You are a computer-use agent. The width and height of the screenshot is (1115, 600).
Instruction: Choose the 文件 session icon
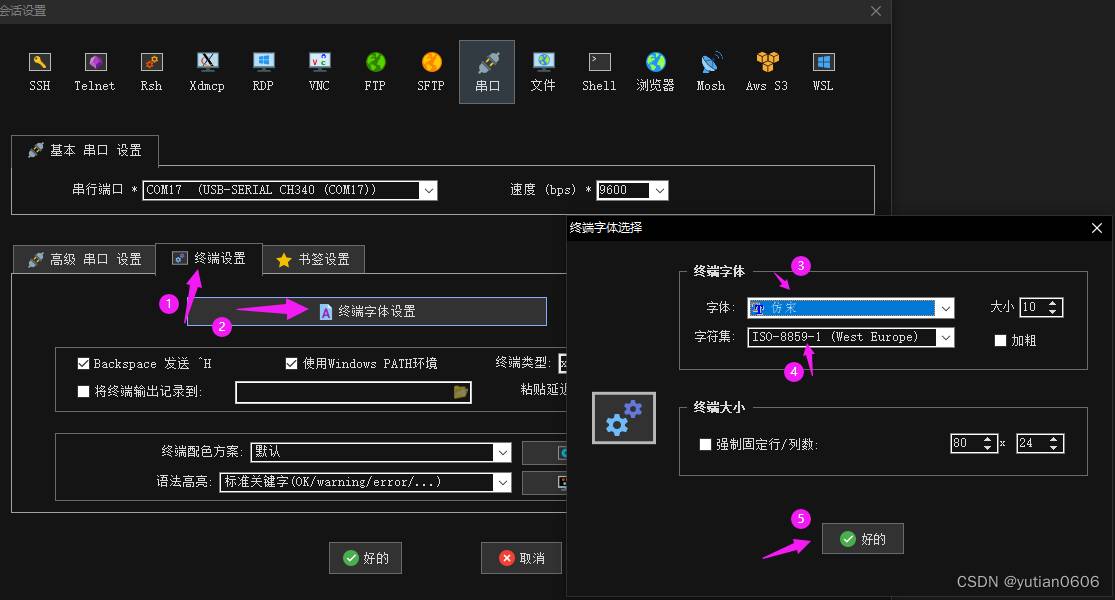(x=543, y=72)
